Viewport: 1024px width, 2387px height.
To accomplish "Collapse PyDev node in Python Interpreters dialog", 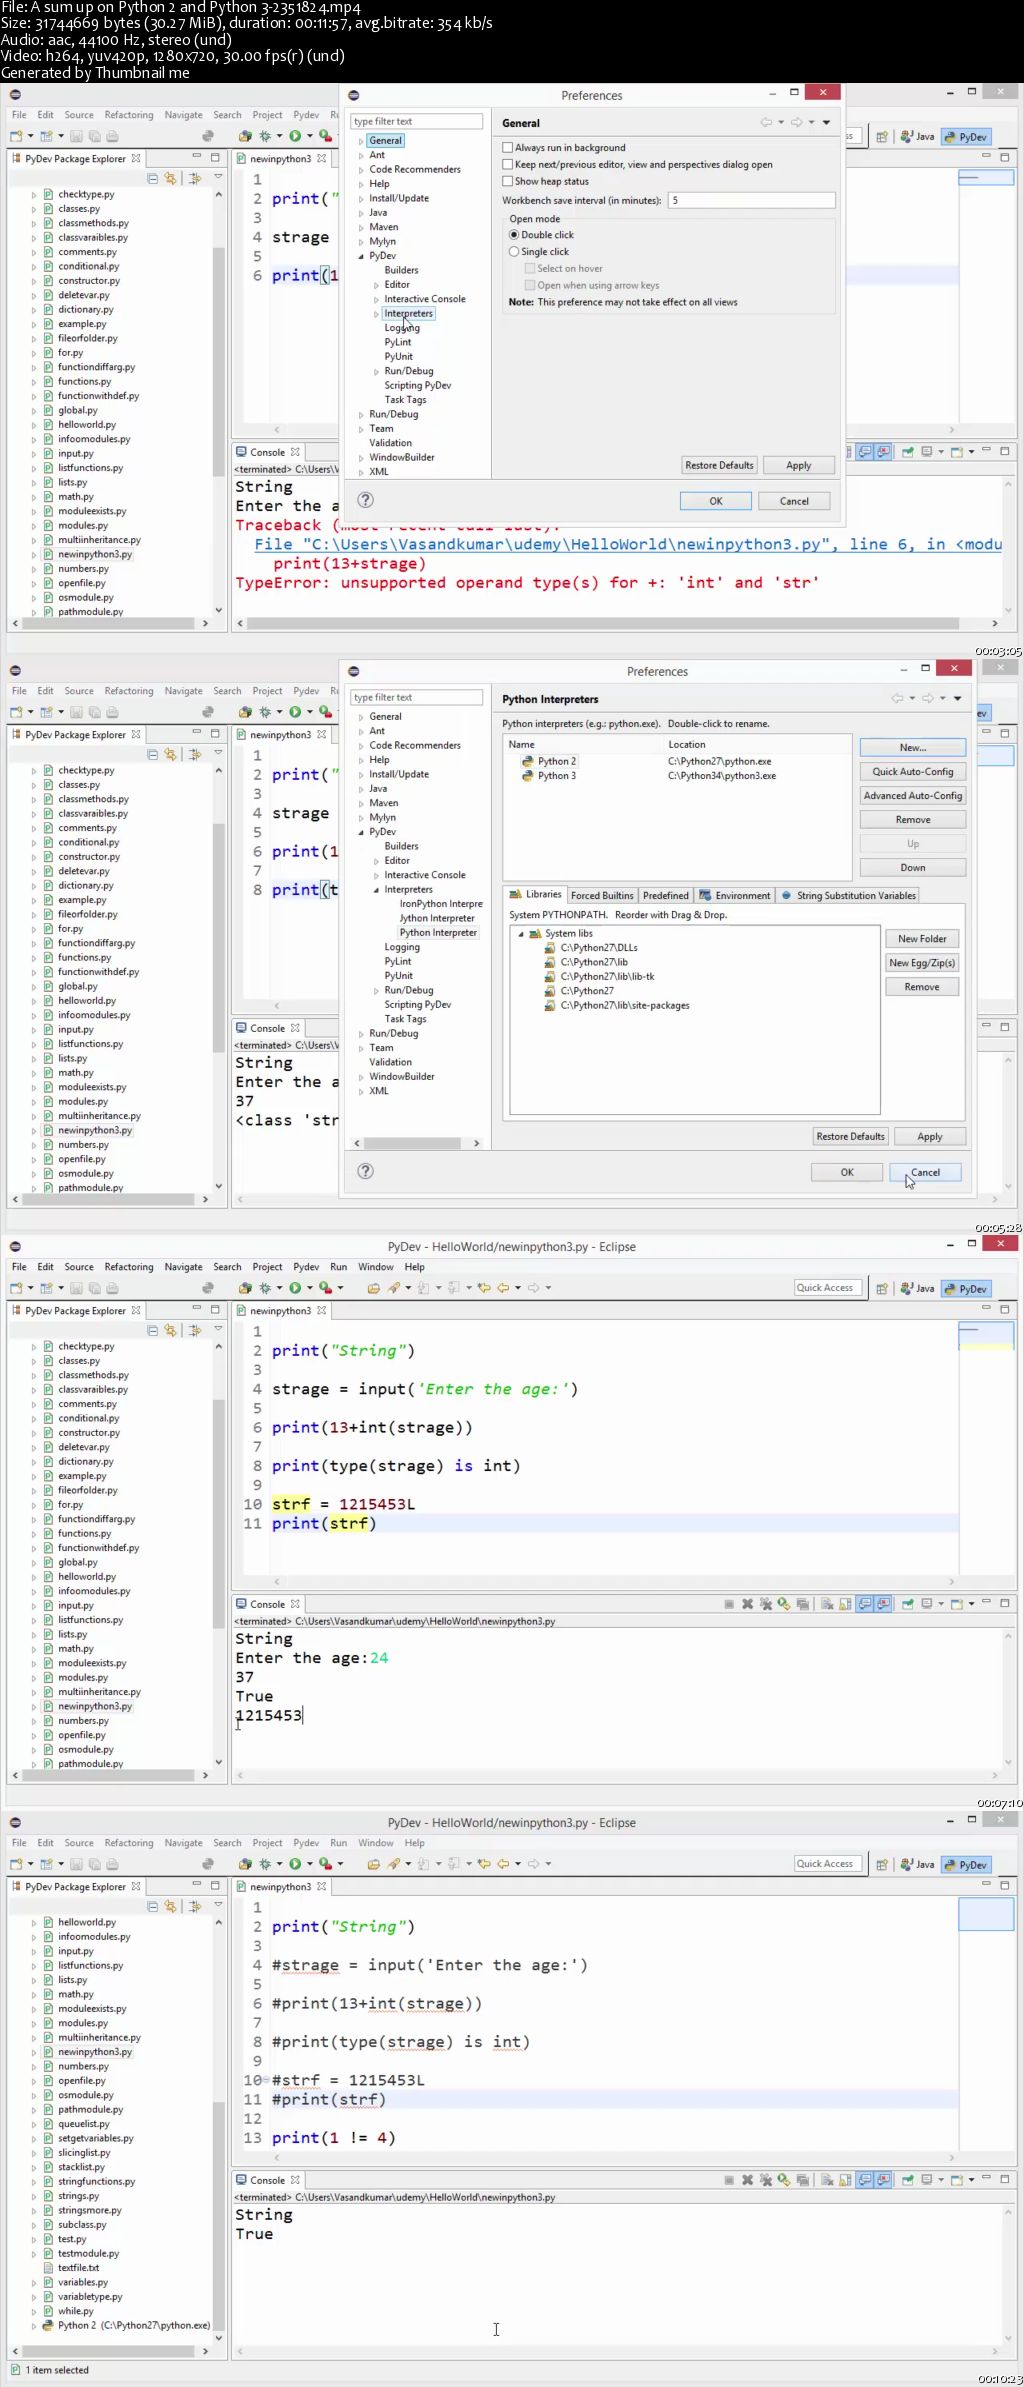I will coord(361,832).
